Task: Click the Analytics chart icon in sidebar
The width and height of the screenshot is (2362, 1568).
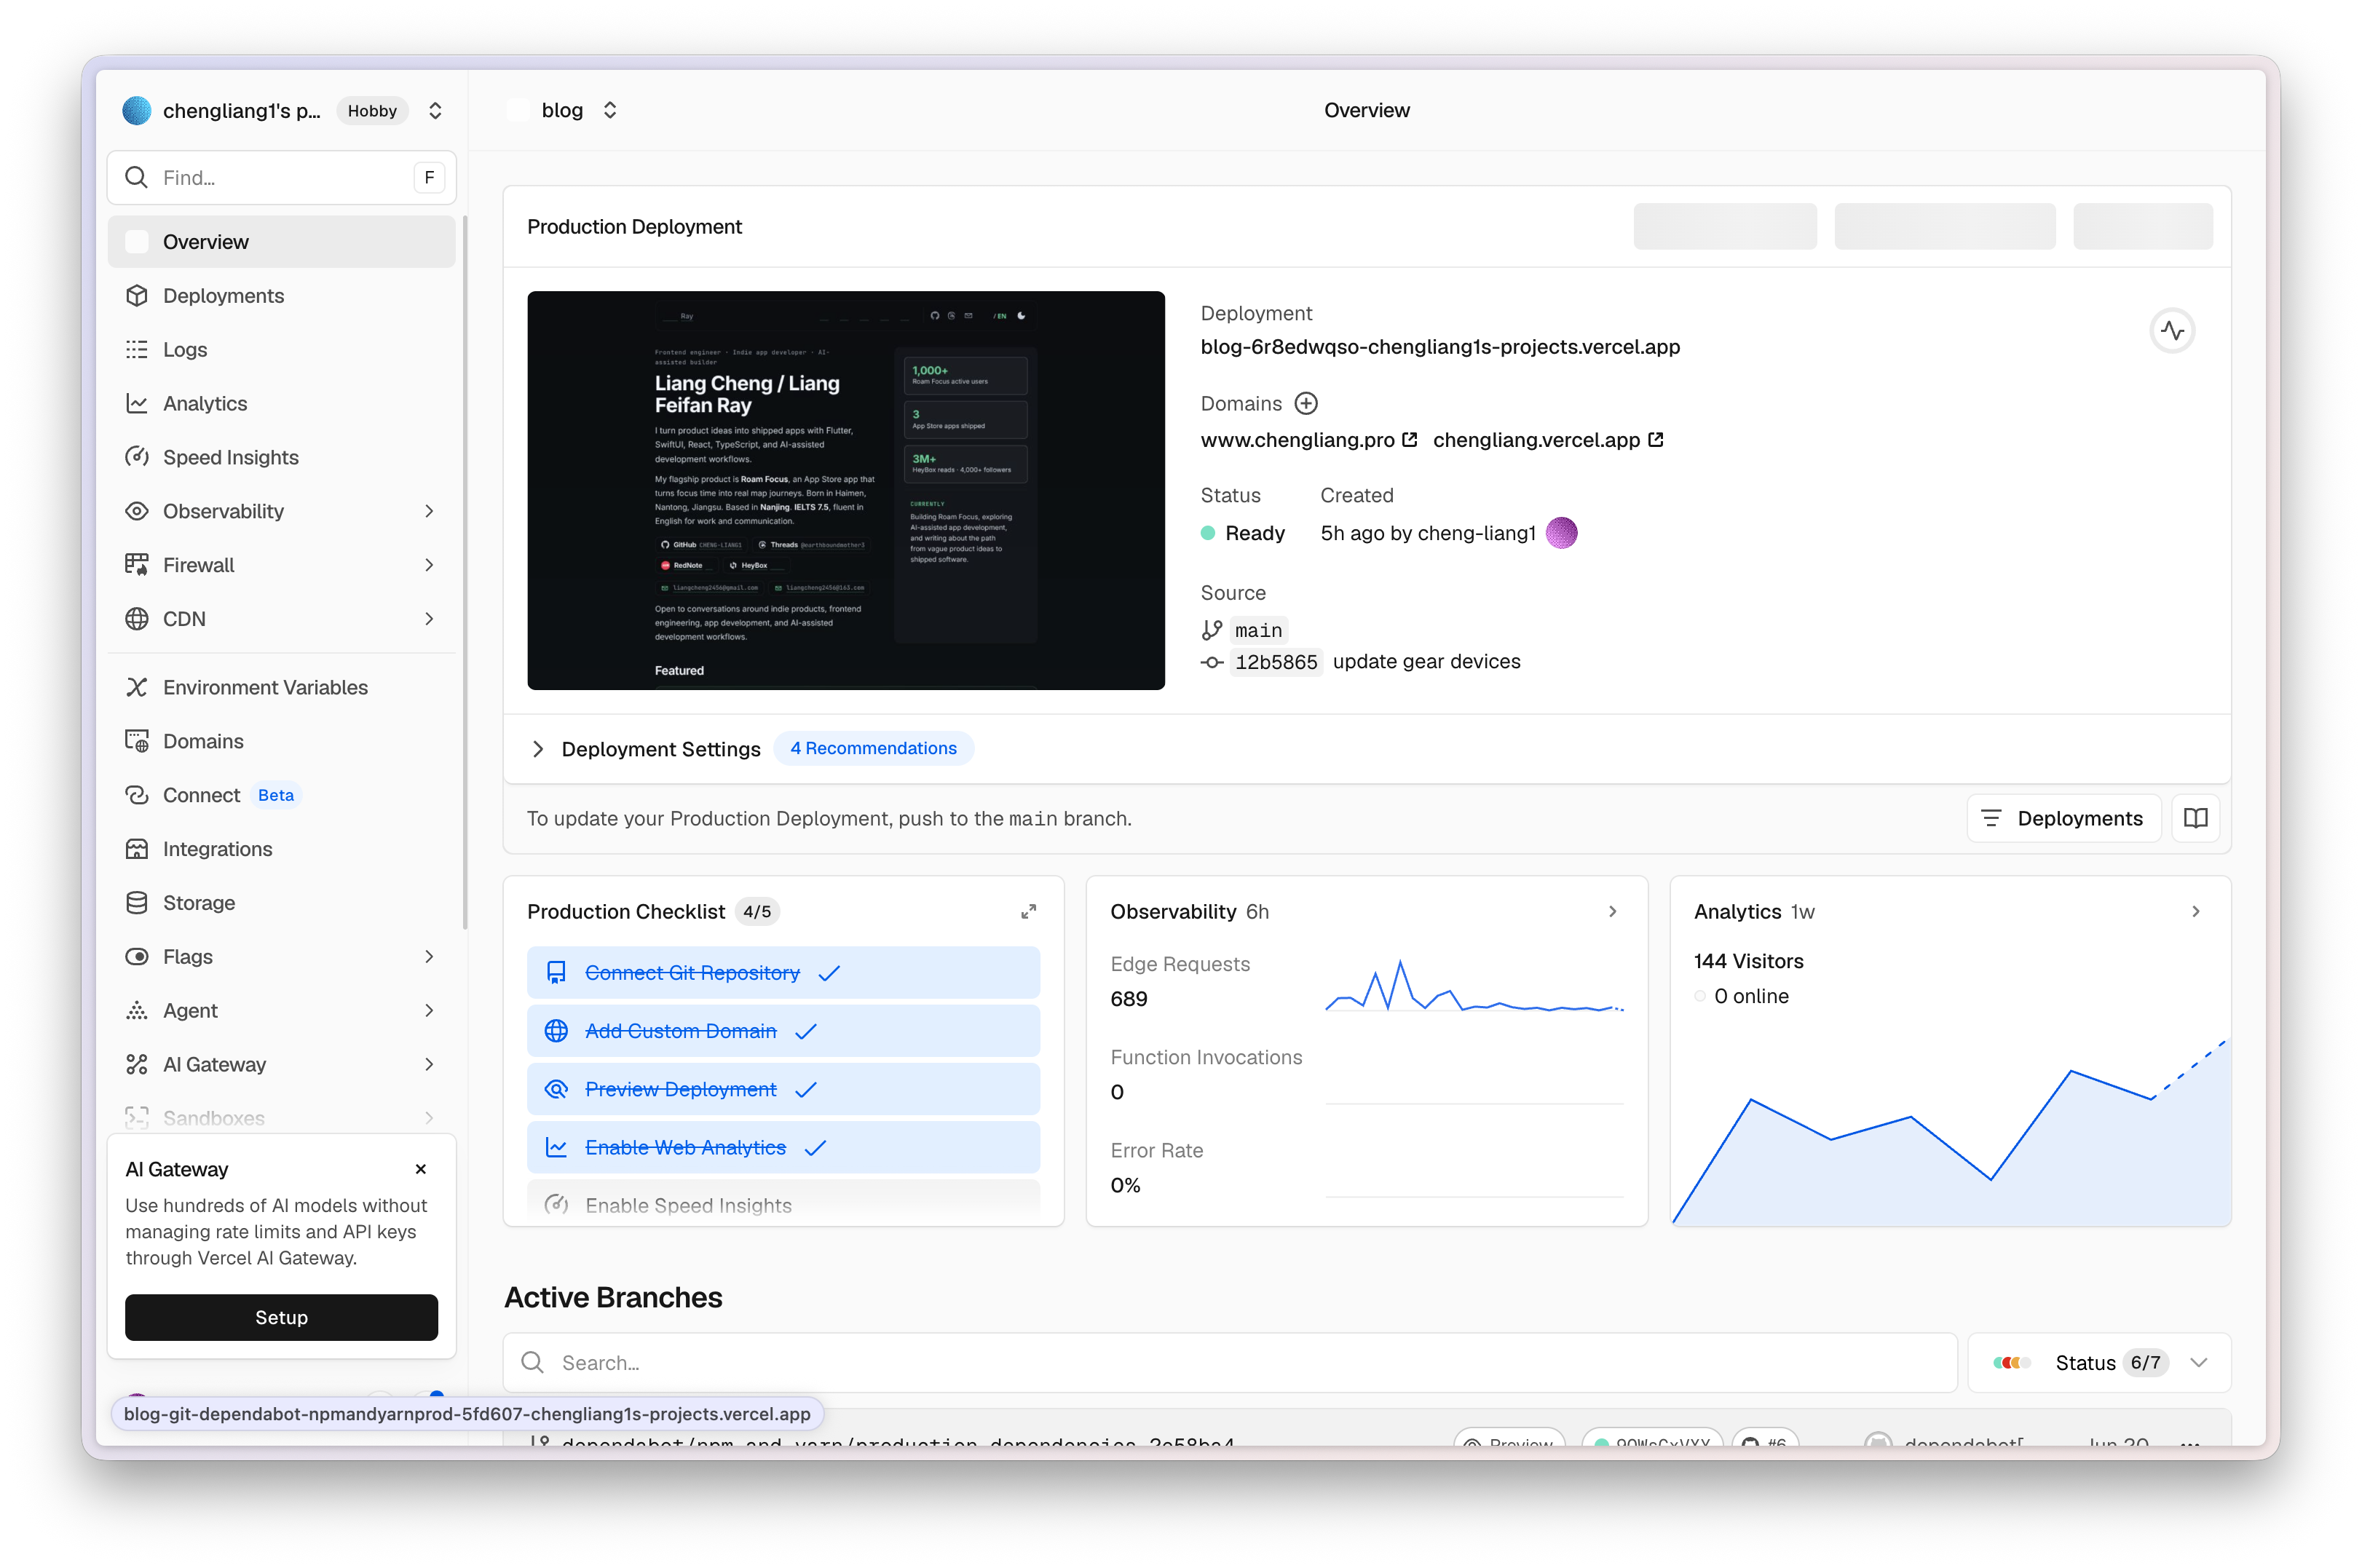Action: coord(137,404)
